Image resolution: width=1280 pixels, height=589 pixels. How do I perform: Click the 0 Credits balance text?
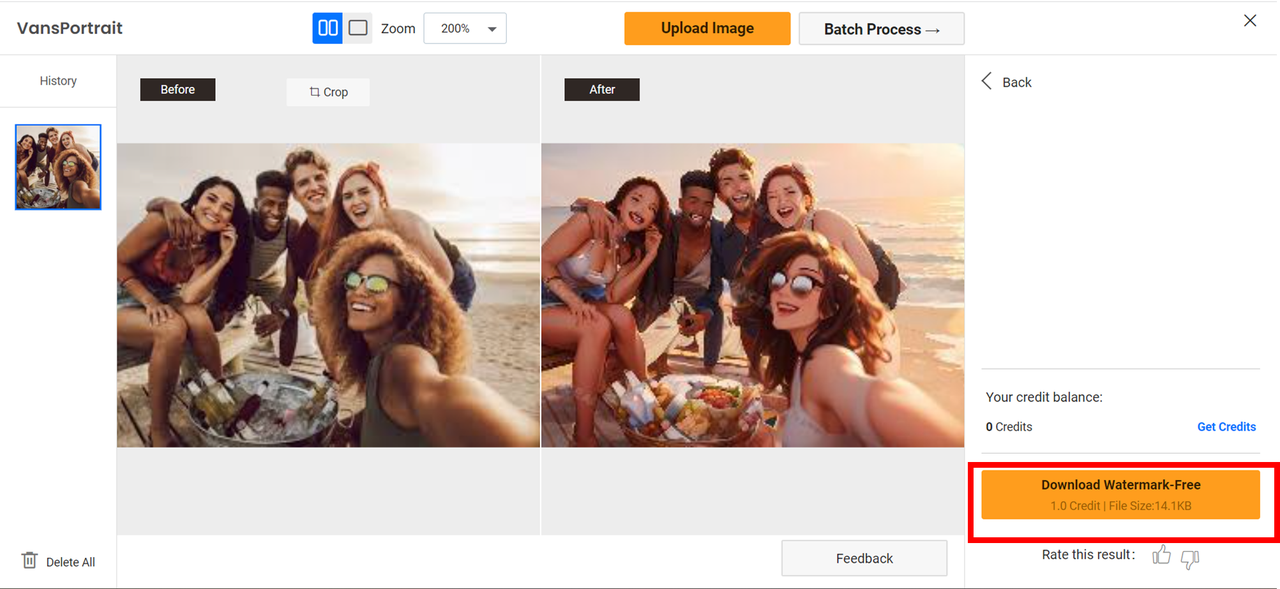[1009, 427]
